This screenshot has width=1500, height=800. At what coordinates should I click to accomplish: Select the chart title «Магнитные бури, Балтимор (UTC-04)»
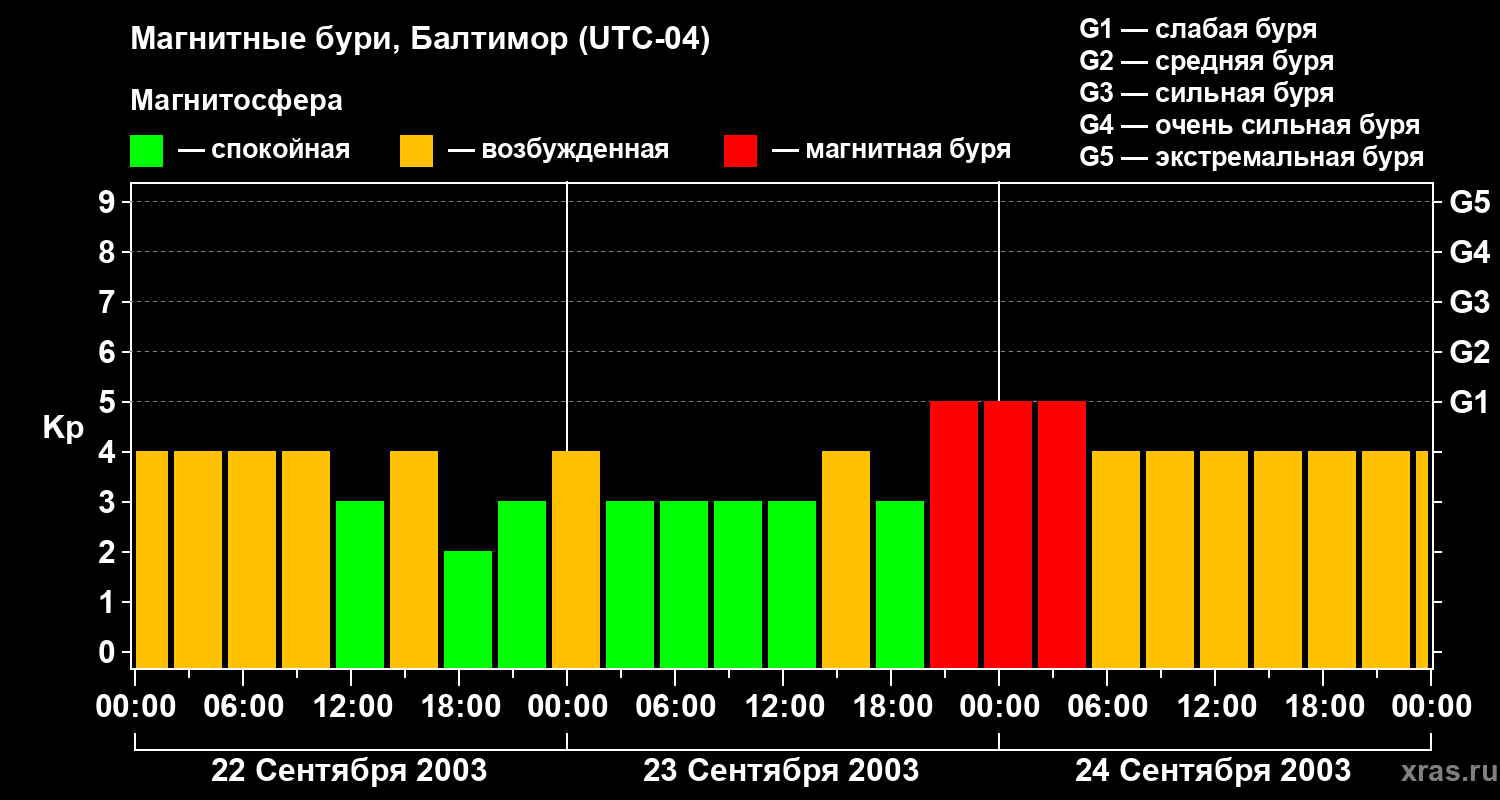pos(420,41)
